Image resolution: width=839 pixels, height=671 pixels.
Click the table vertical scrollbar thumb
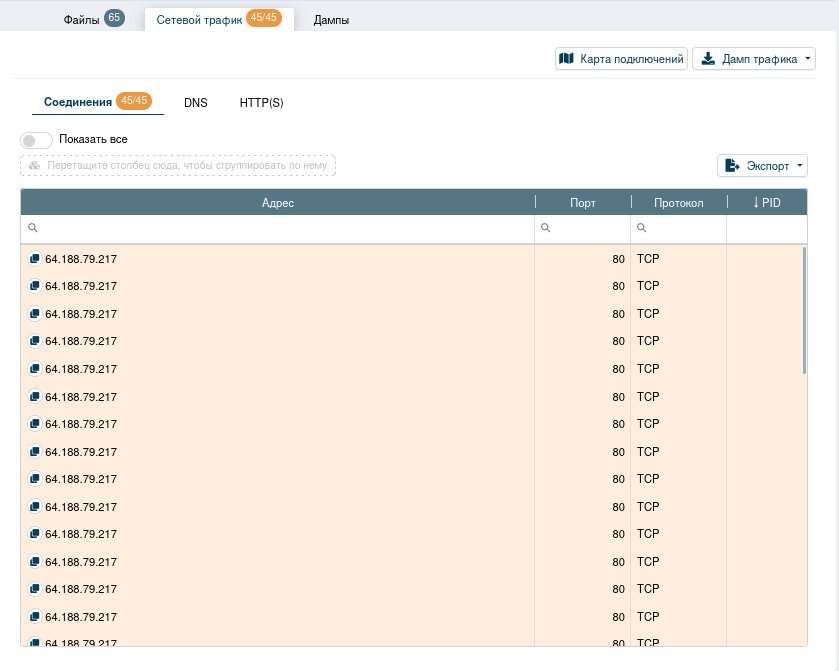pos(804,310)
